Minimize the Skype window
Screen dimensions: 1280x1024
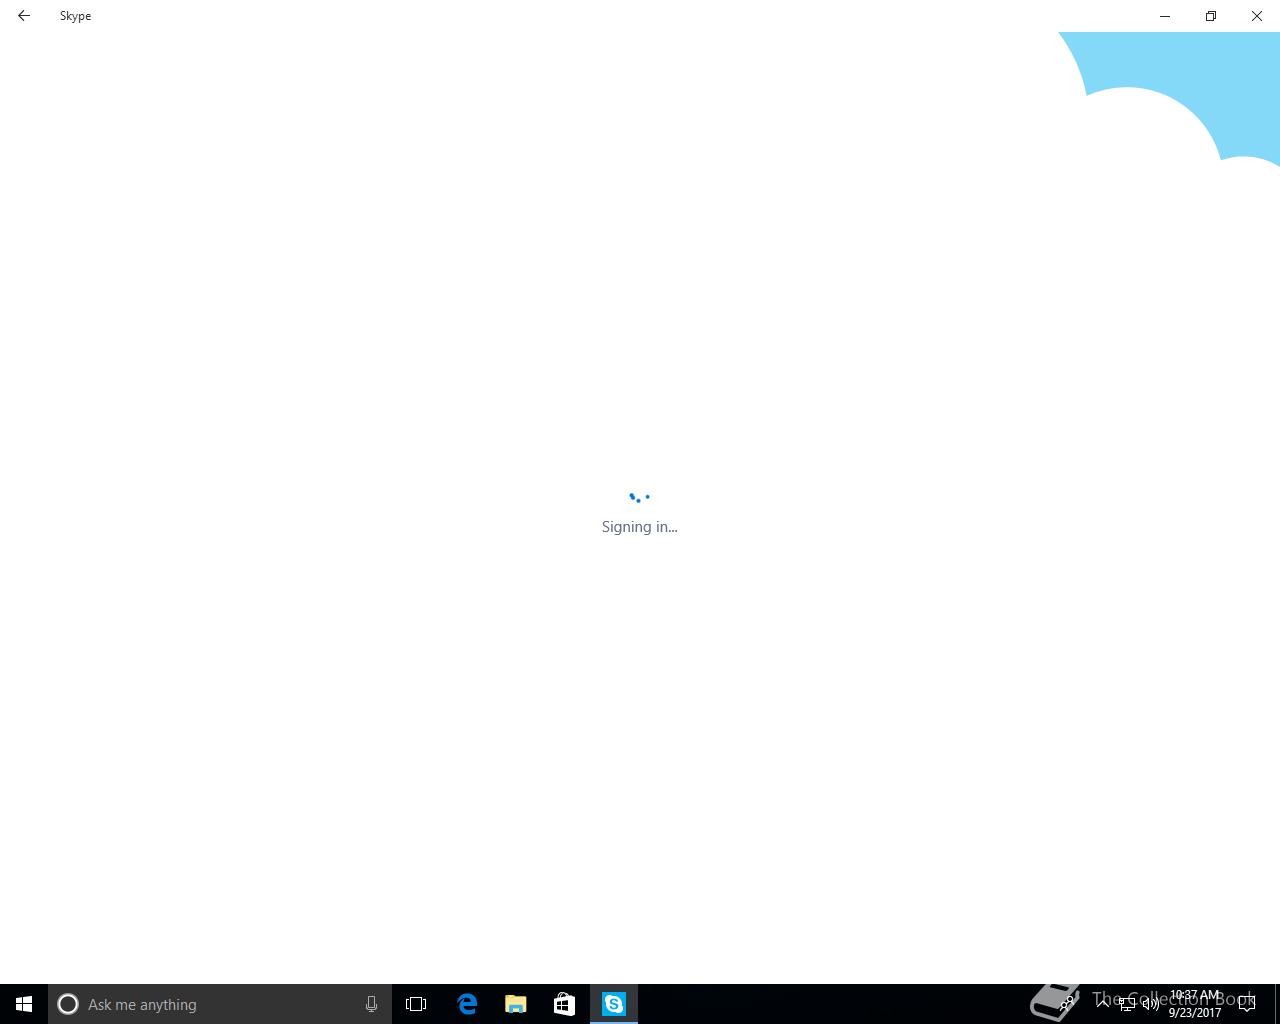click(x=1165, y=16)
